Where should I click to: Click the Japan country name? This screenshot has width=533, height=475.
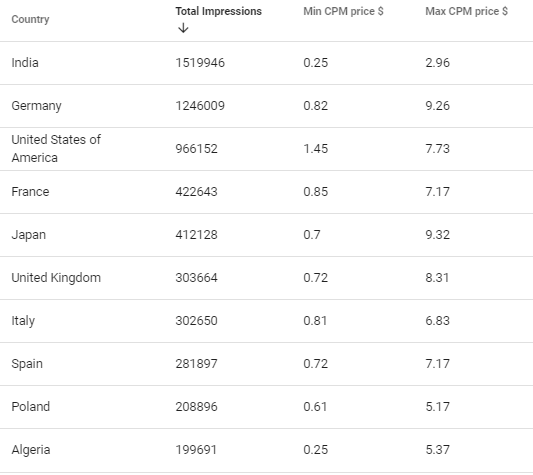click(29, 235)
